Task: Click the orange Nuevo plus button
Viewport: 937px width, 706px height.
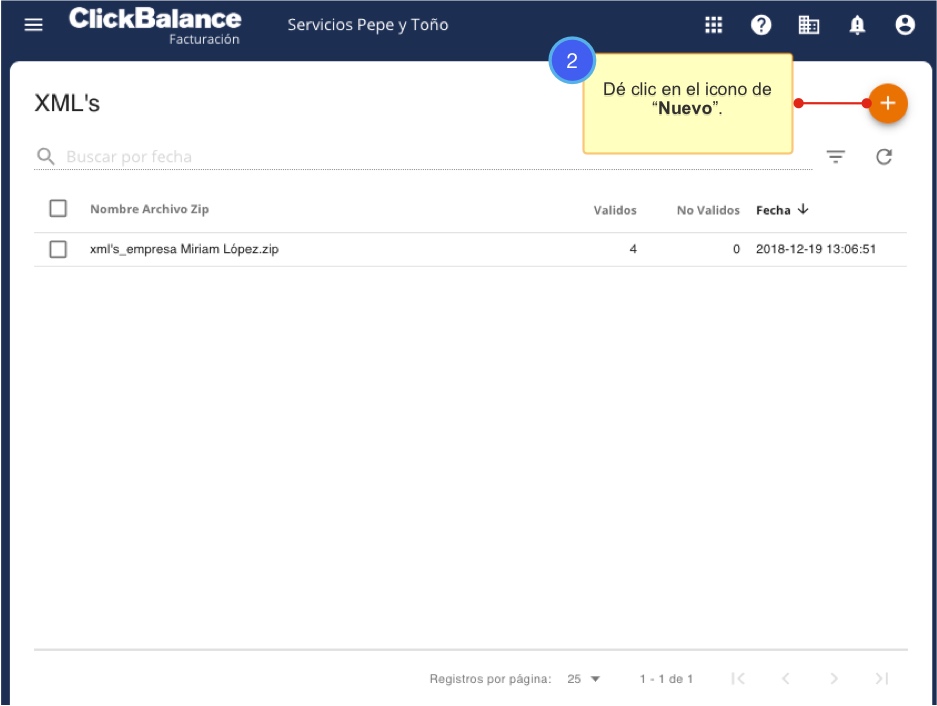Action: click(x=887, y=103)
